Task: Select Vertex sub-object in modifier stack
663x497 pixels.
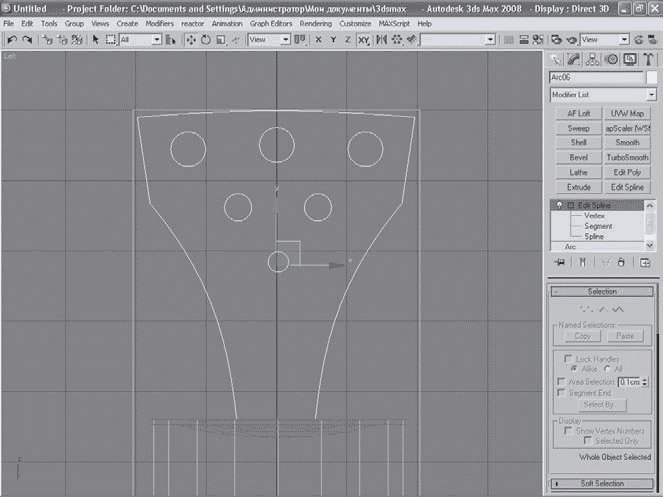Action: [x=596, y=215]
